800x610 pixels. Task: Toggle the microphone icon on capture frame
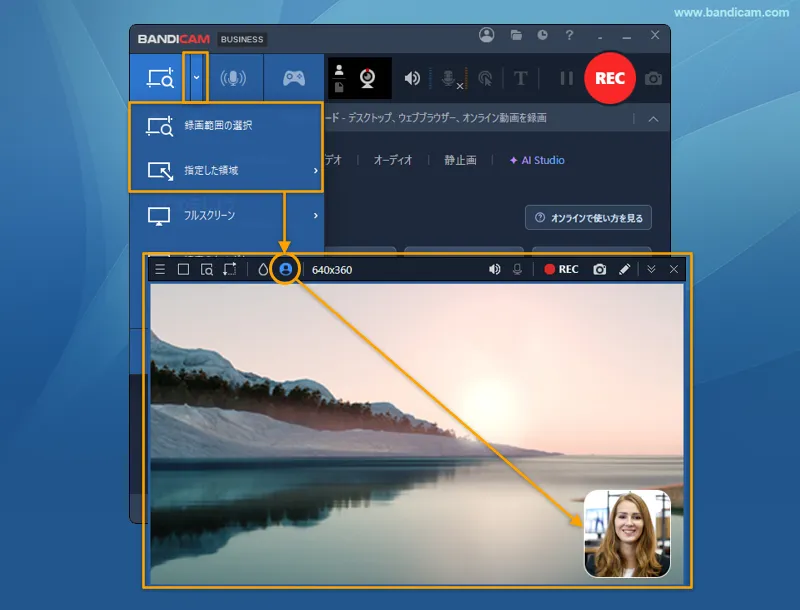point(517,269)
